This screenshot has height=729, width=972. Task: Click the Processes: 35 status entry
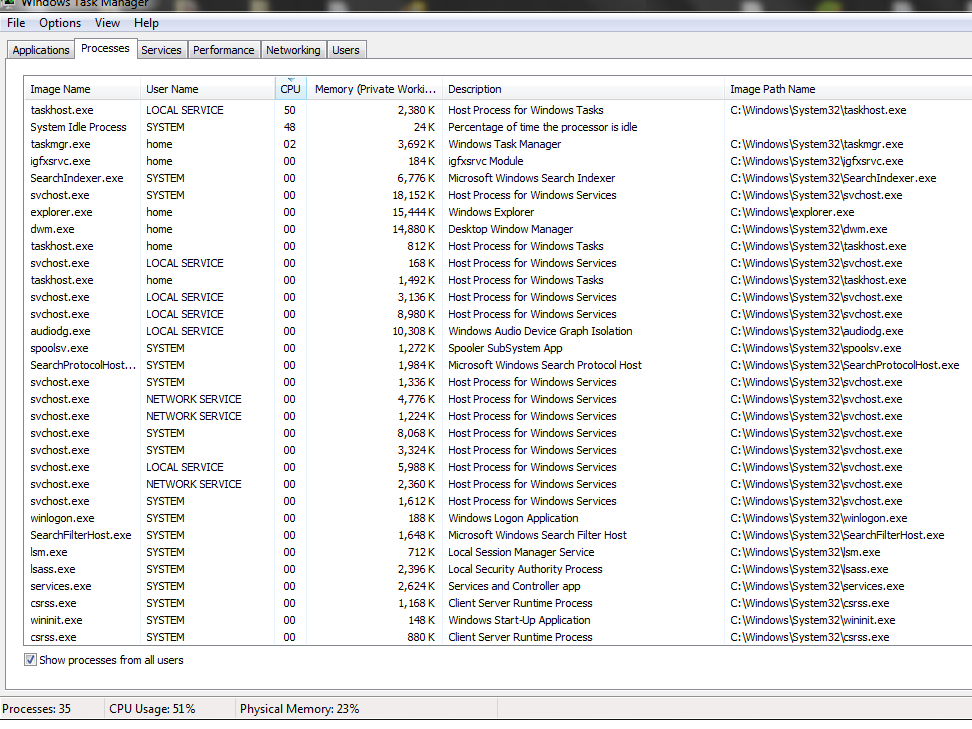click(37, 709)
